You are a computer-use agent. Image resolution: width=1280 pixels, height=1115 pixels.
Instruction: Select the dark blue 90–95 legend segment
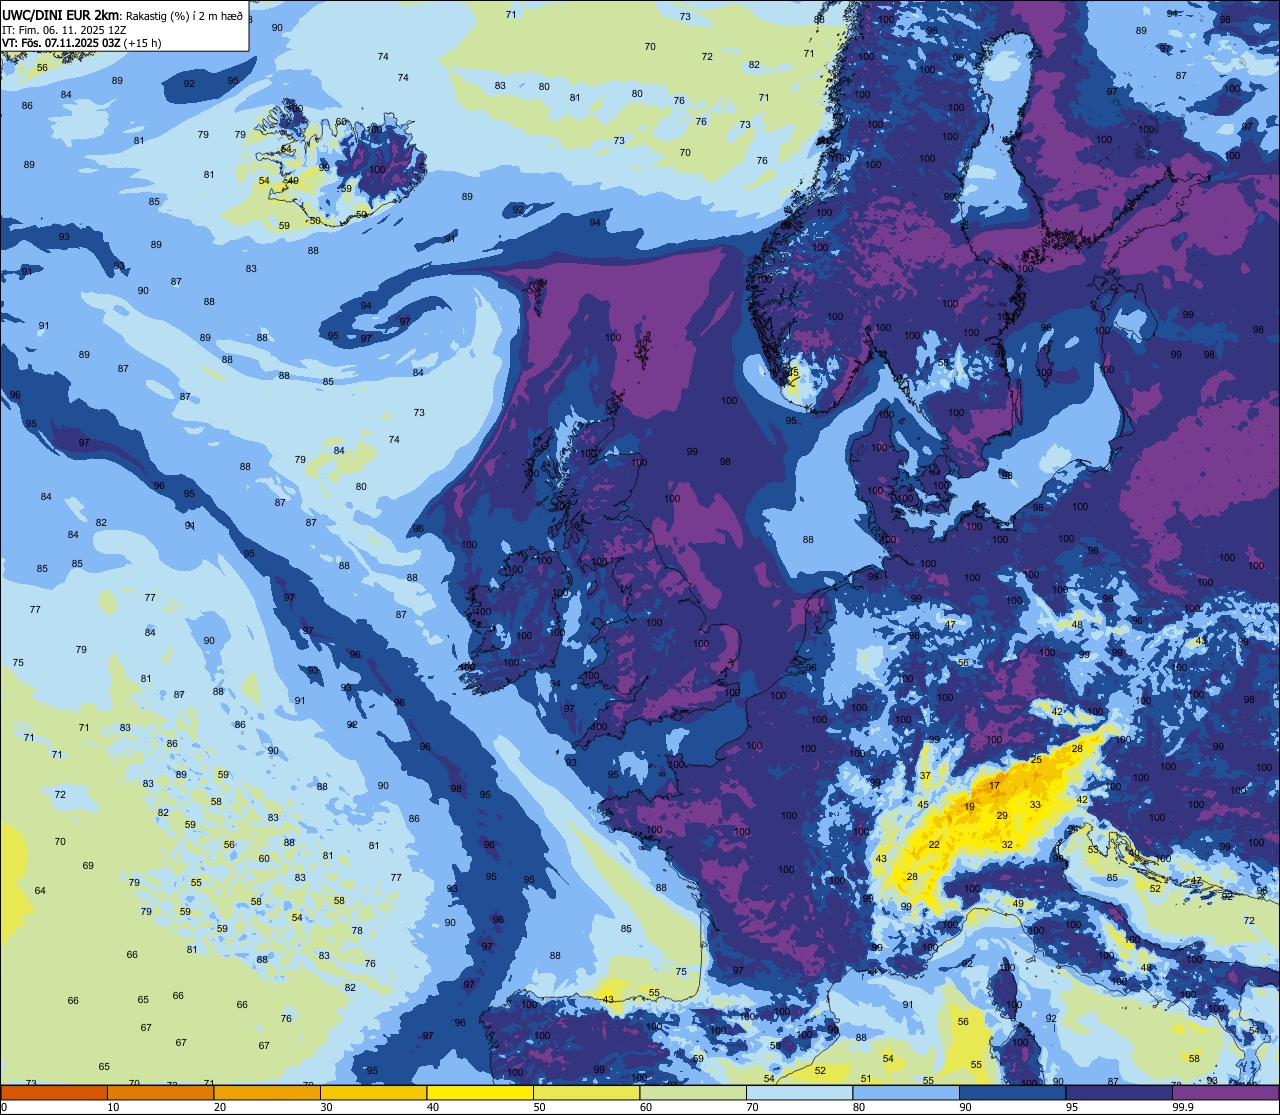[1012, 1093]
